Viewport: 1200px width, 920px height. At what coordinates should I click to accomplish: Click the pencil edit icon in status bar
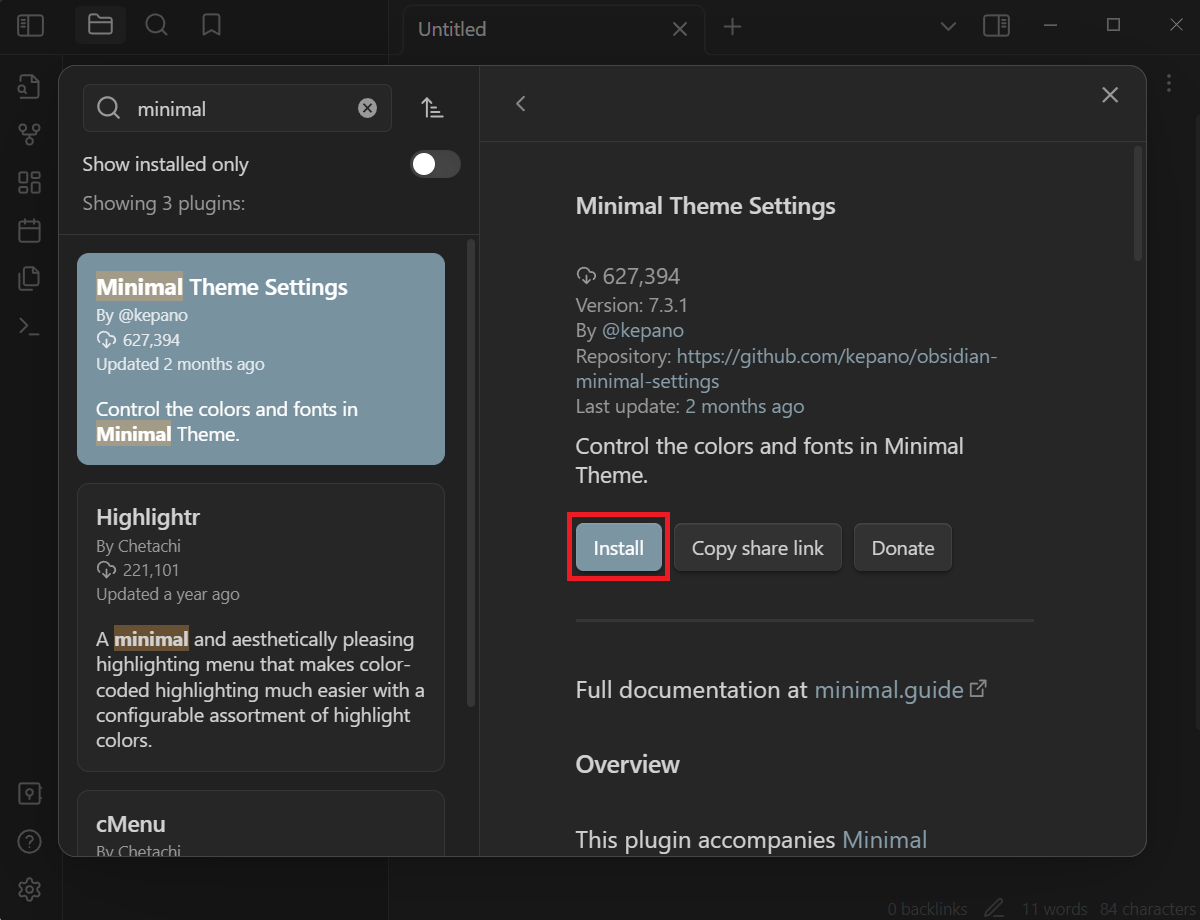993,908
